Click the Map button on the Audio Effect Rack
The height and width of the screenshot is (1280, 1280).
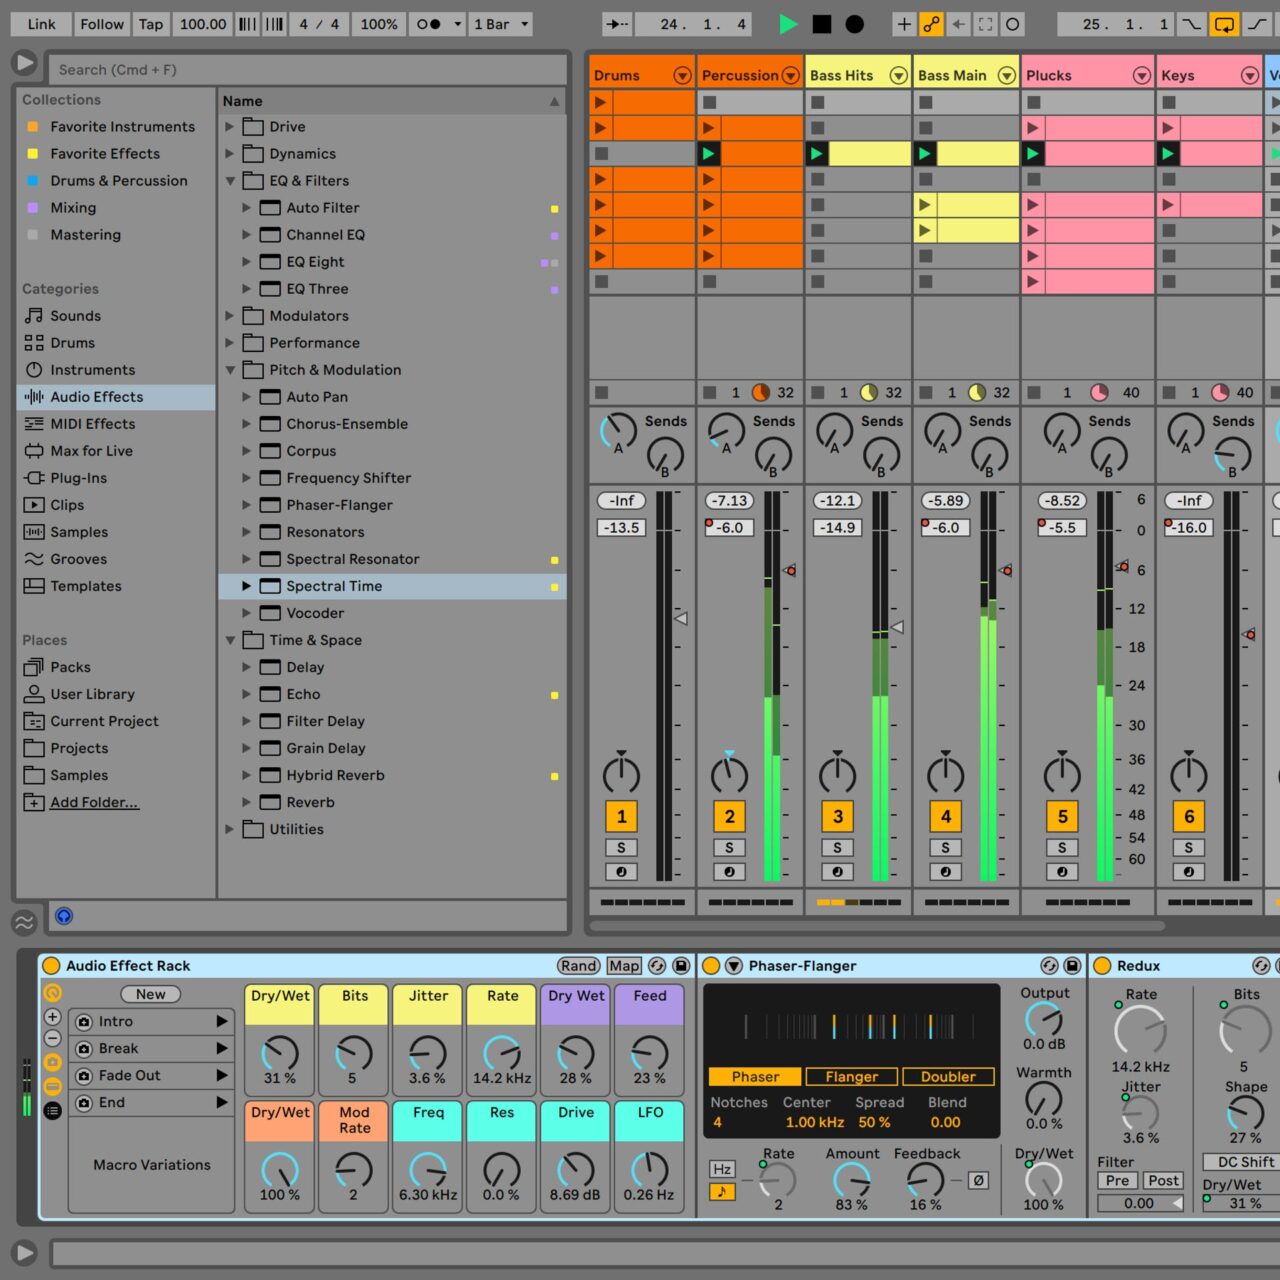point(623,966)
